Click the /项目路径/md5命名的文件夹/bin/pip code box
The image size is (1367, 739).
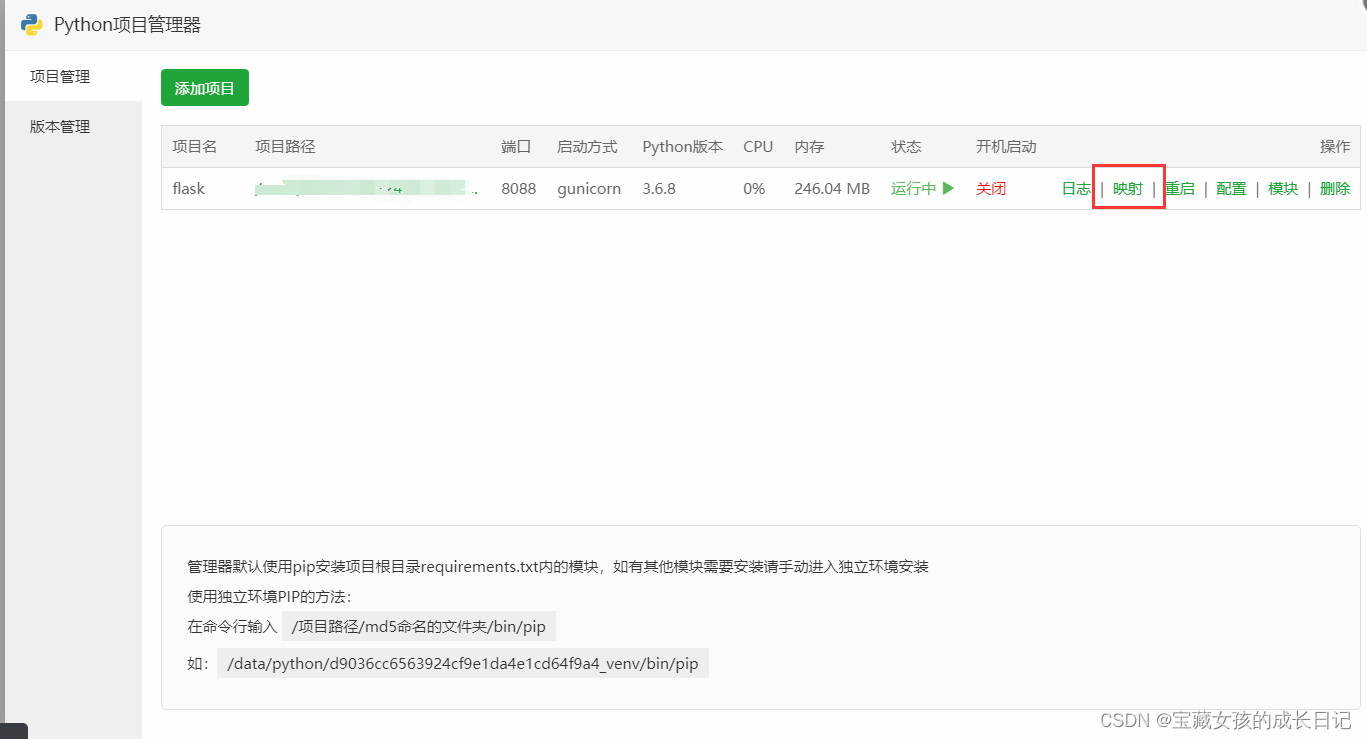(x=419, y=626)
